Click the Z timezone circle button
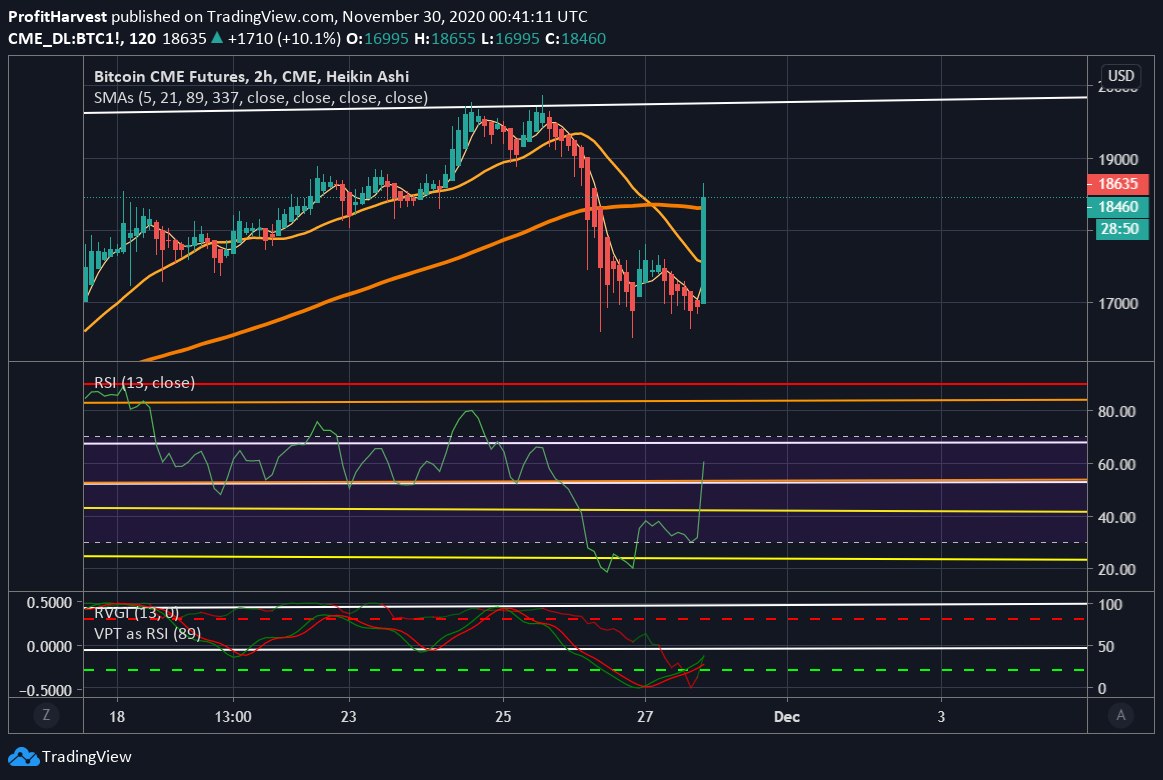 46,715
